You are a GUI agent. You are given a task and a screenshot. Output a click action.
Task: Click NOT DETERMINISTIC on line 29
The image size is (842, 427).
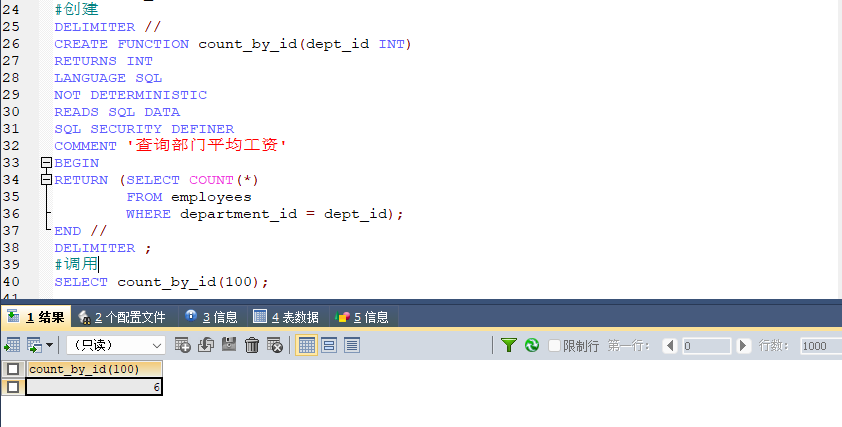click(x=130, y=95)
